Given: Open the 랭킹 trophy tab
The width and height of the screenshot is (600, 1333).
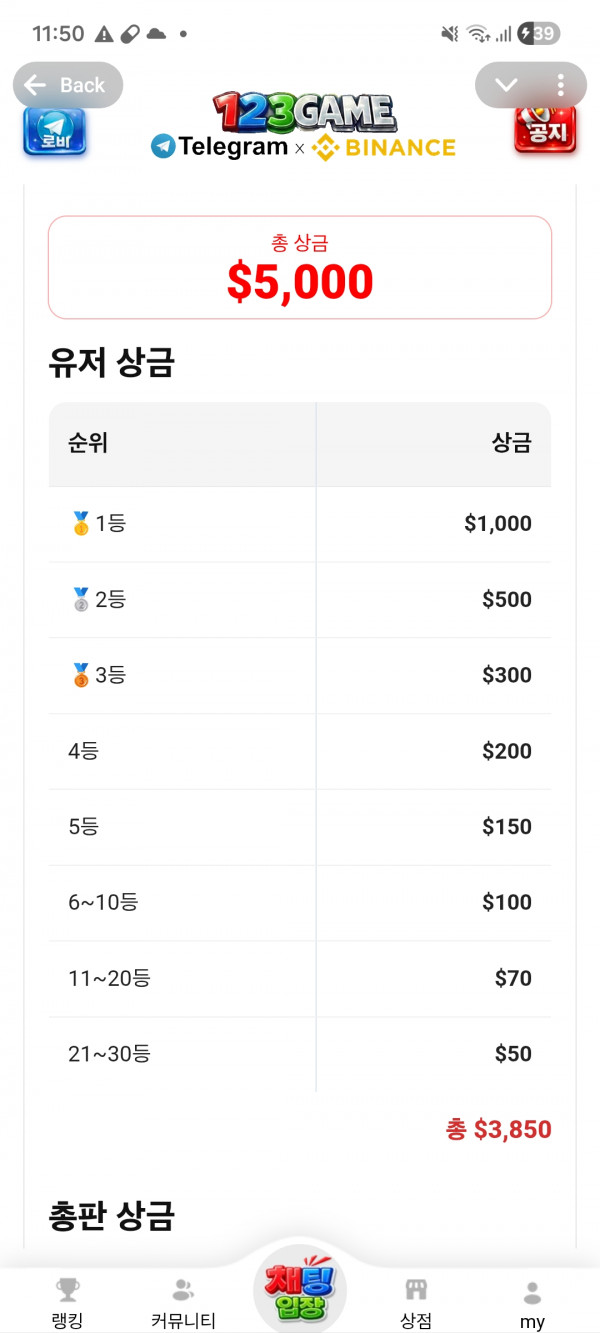Looking at the screenshot, I should tap(67, 1303).
